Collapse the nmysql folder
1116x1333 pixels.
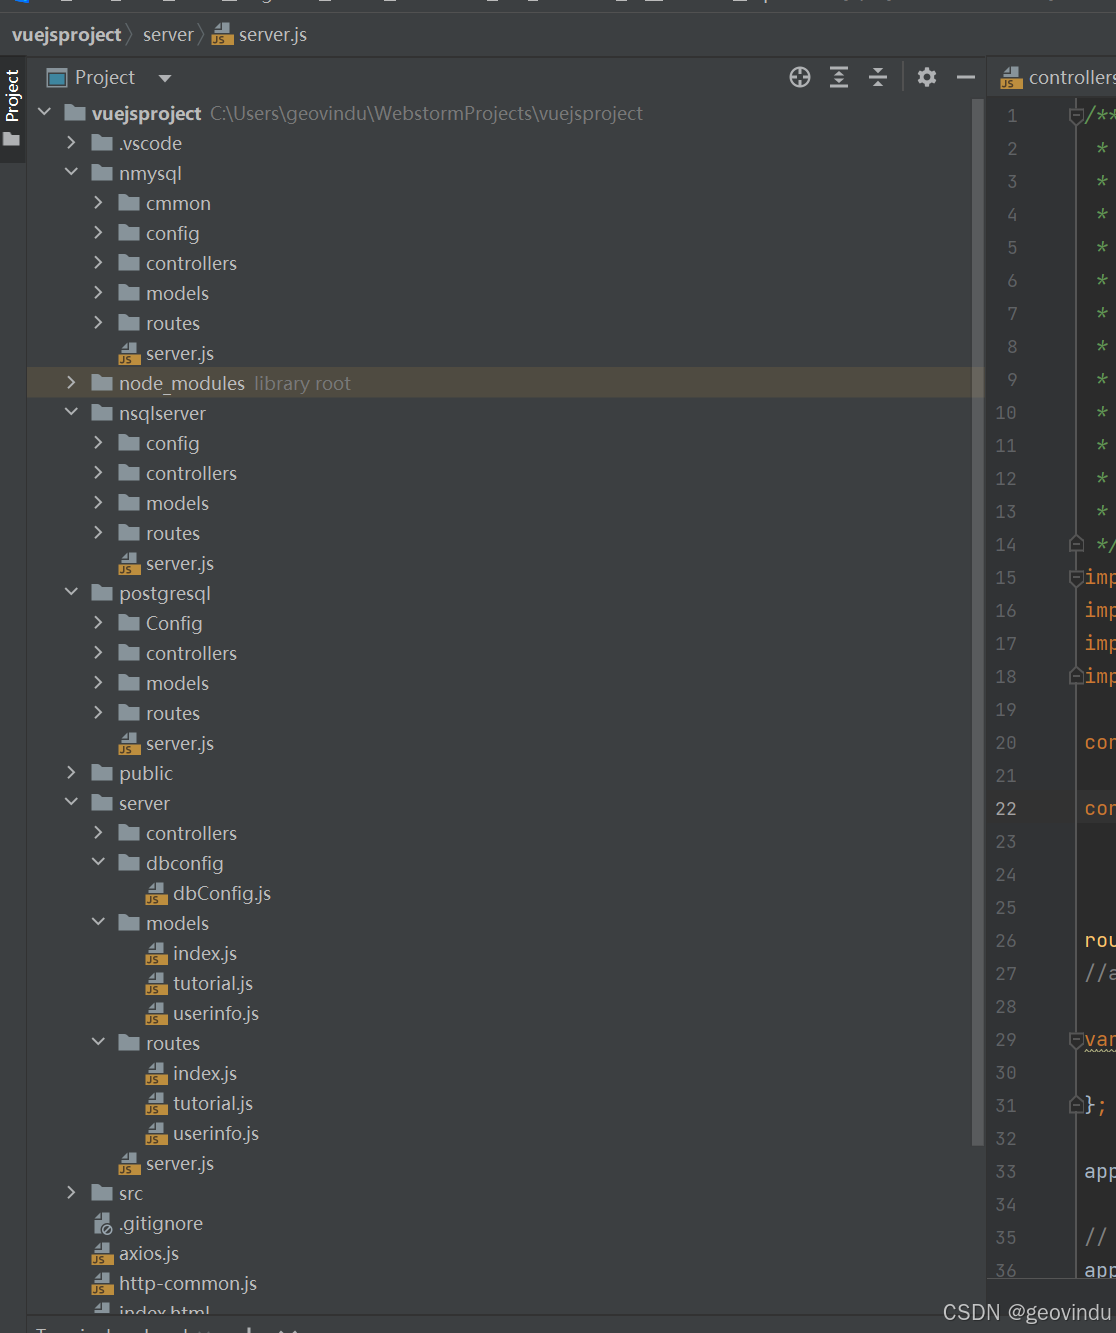point(71,172)
